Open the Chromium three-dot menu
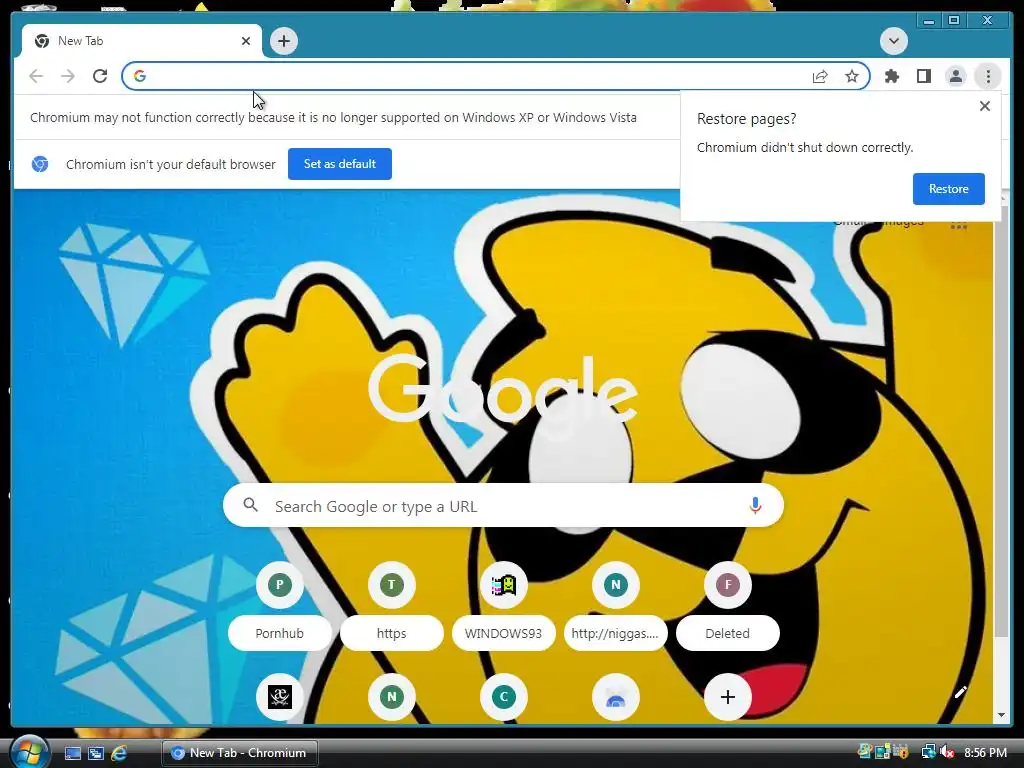 pos(988,76)
